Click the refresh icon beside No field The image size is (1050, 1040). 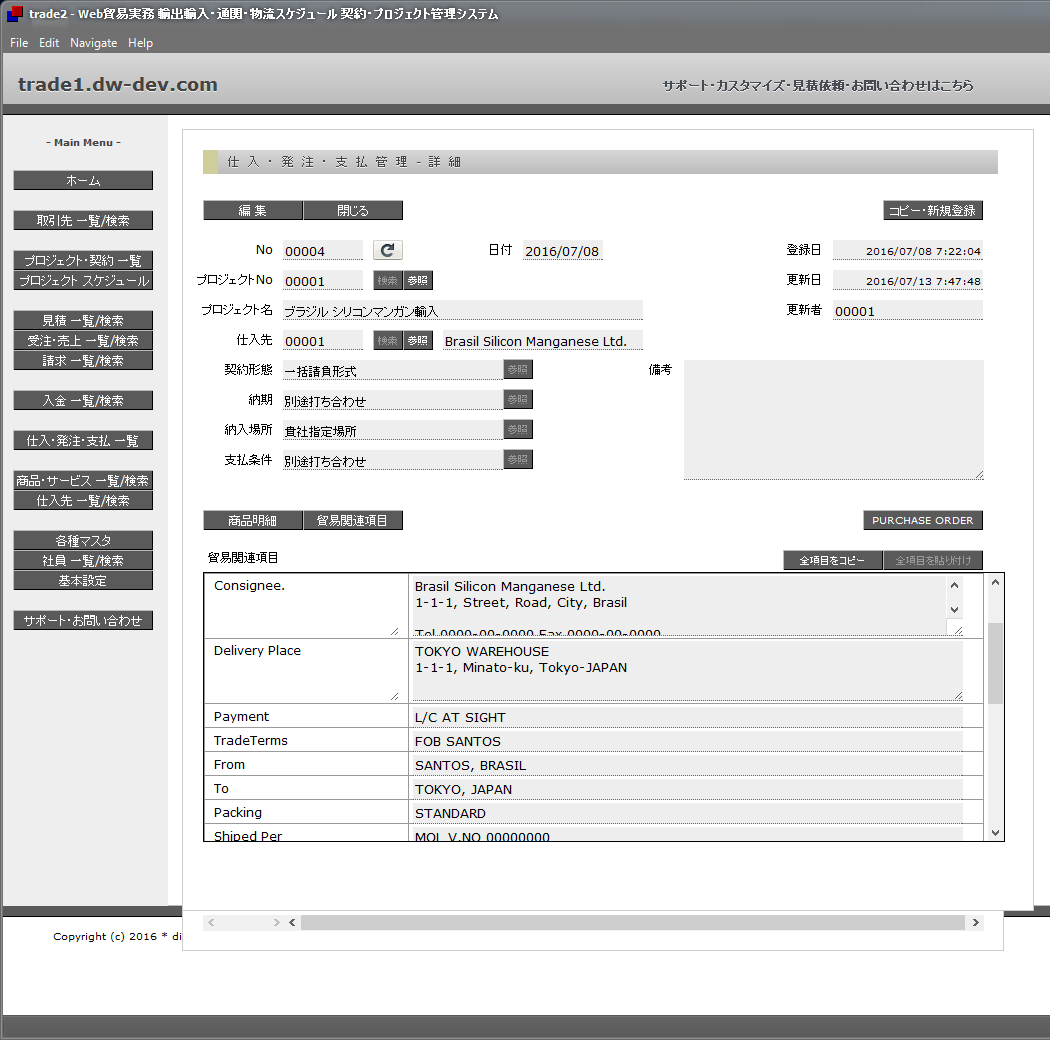pos(387,250)
